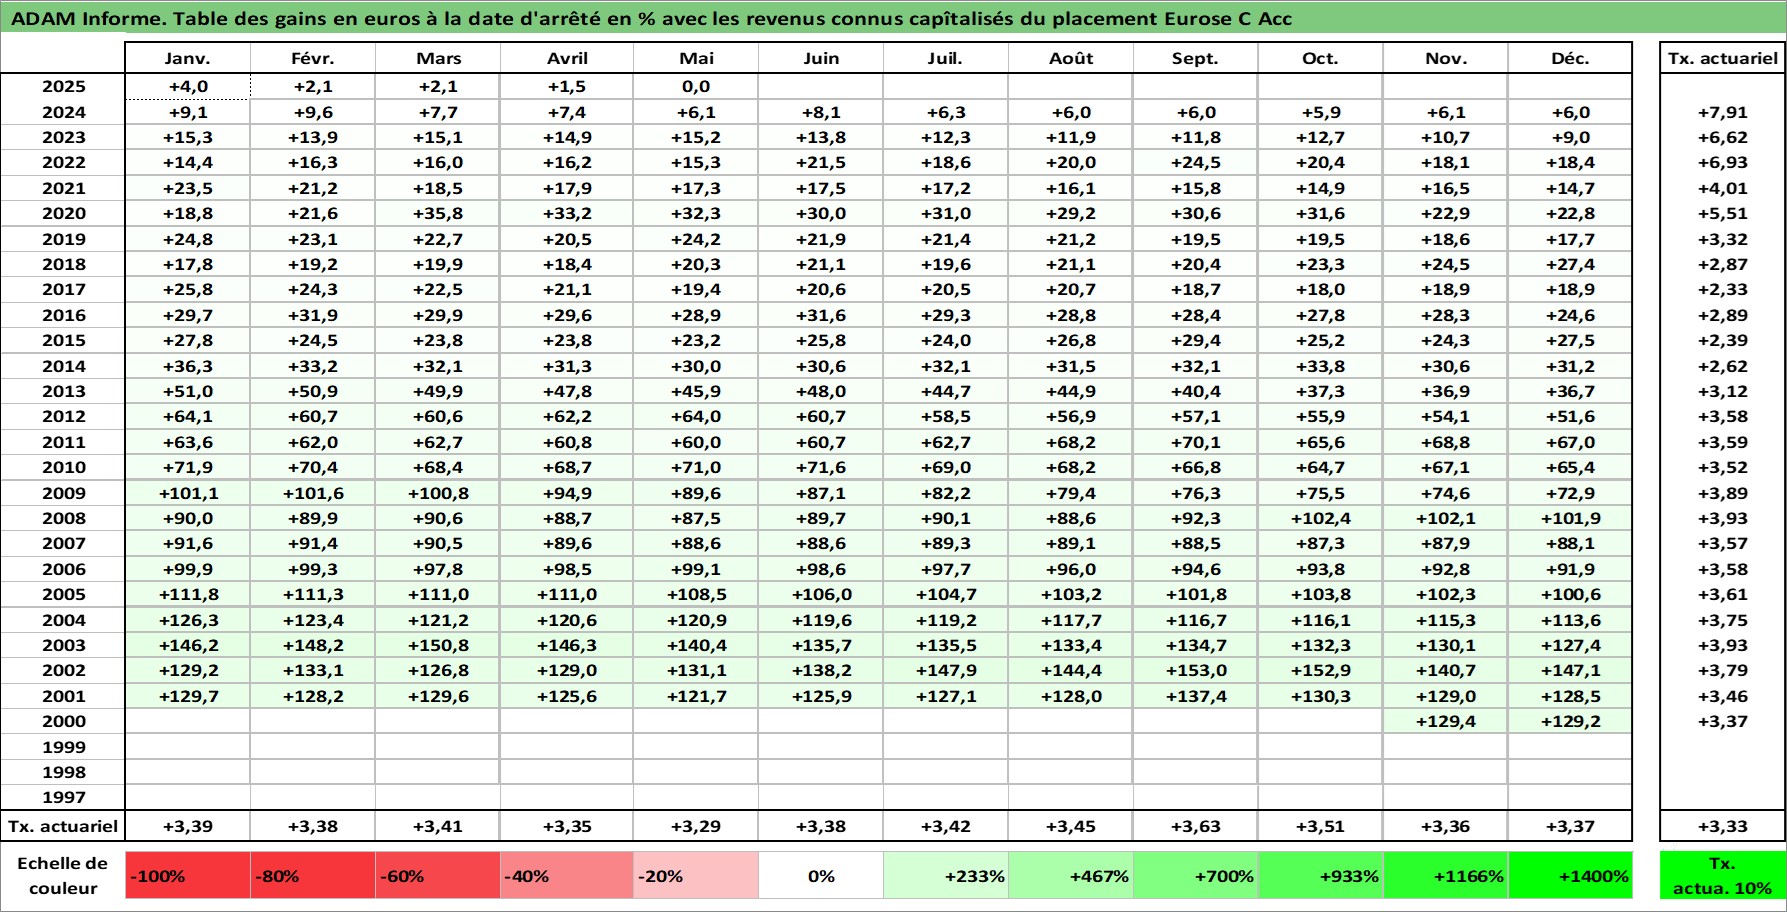
Task: Click the 0,0 cell for Mai 2025
Action: (x=696, y=87)
